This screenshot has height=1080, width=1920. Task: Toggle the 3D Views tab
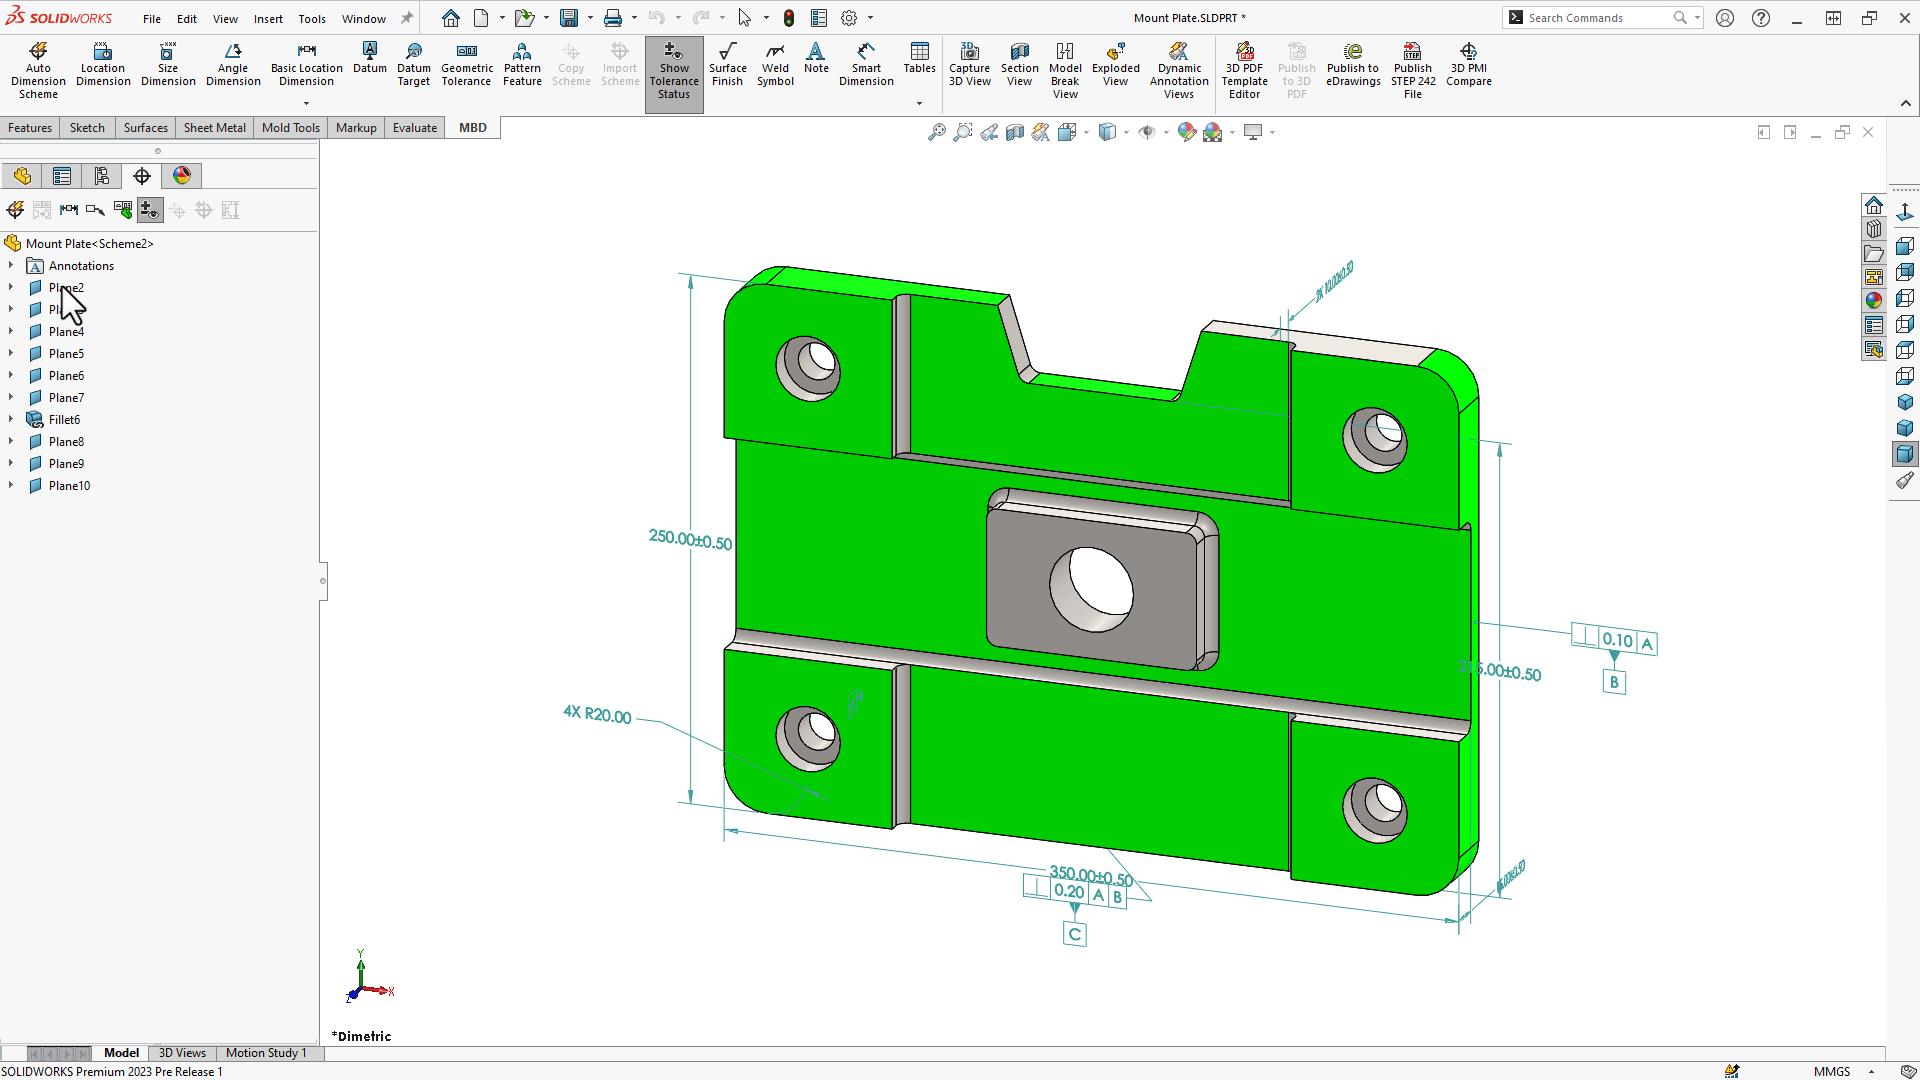pyautogui.click(x=183, y=1052)
